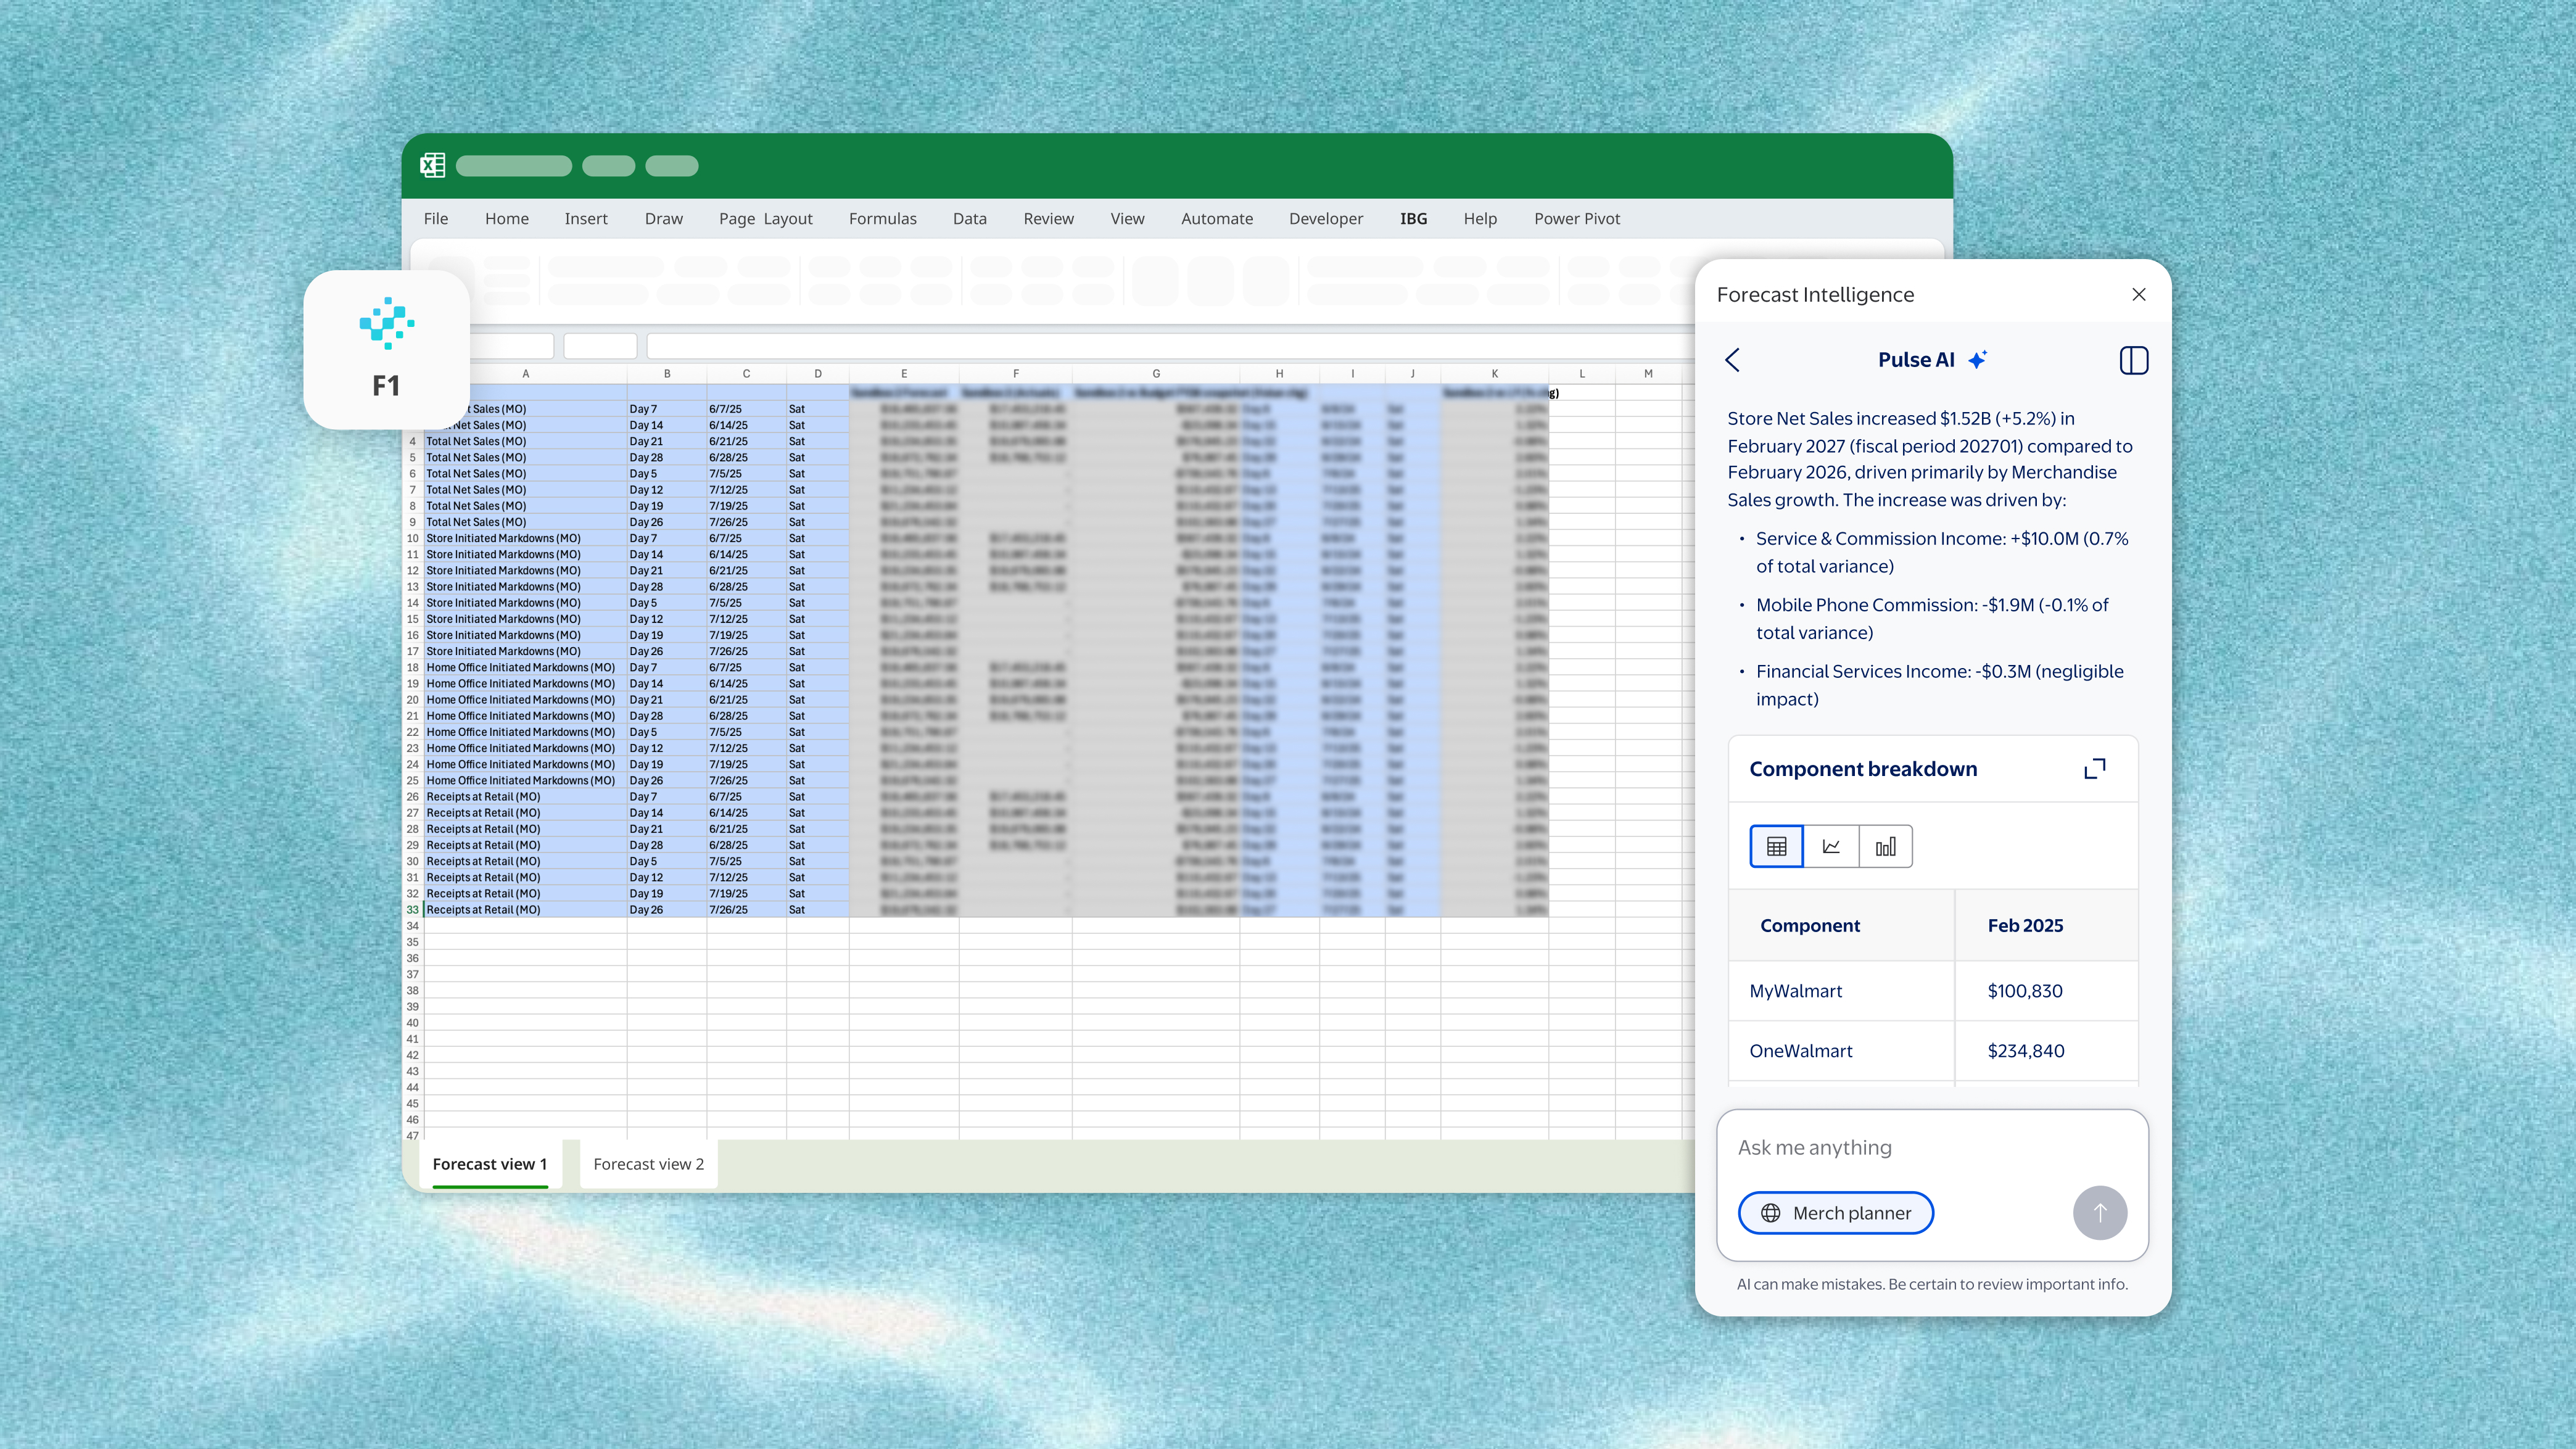Open the Draw ribbon tab
This screenshot has width=2576, height=1449.
pos(664,218)
